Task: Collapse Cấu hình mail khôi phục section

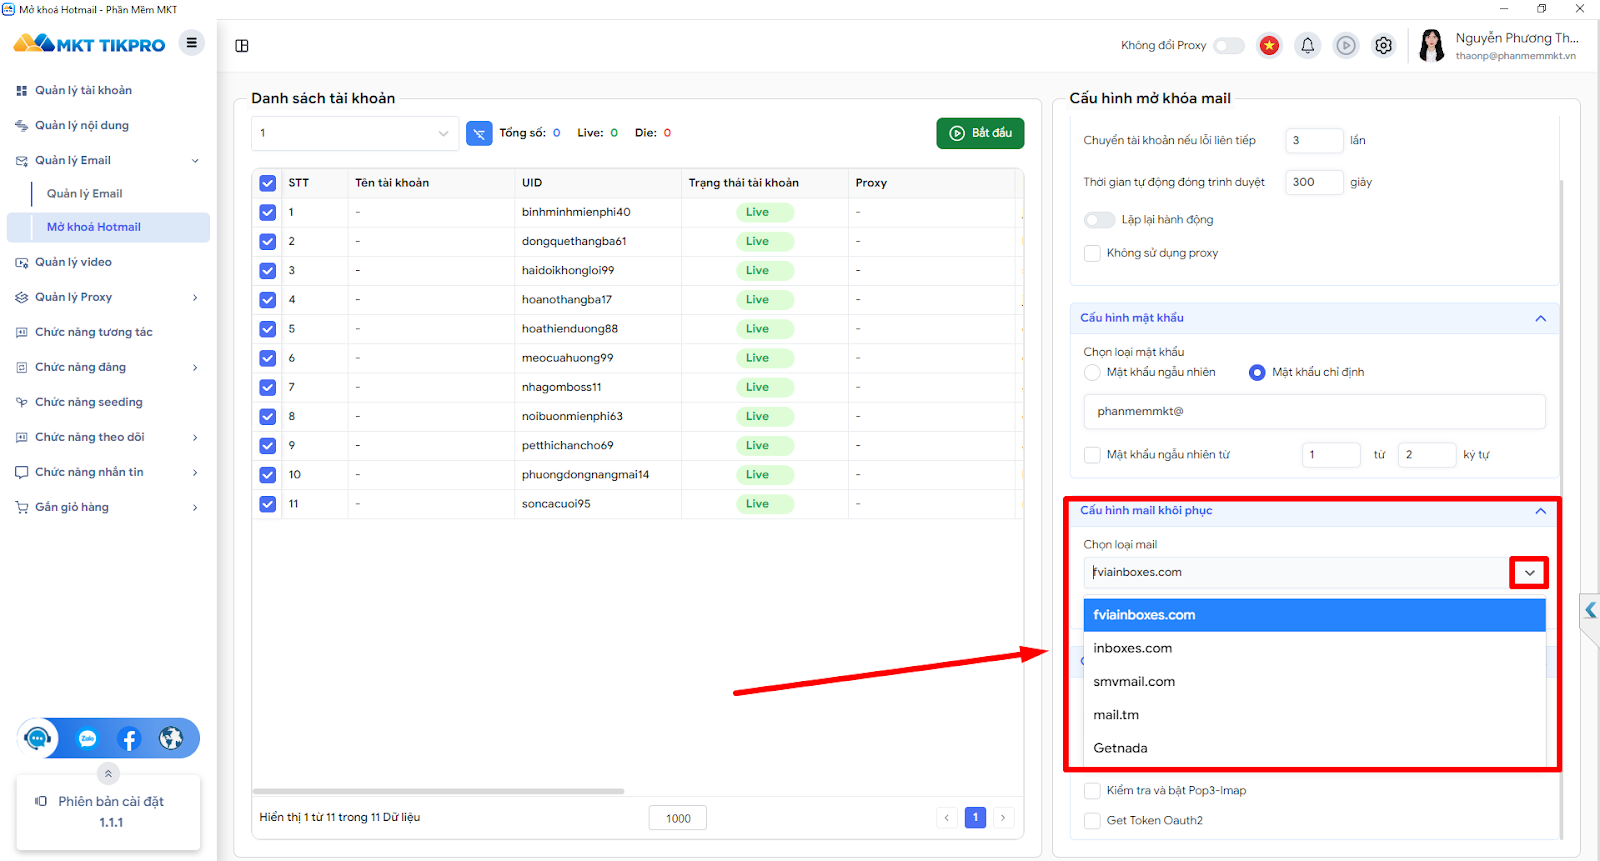Action: pyautogui.click(x=1540, y=511)
